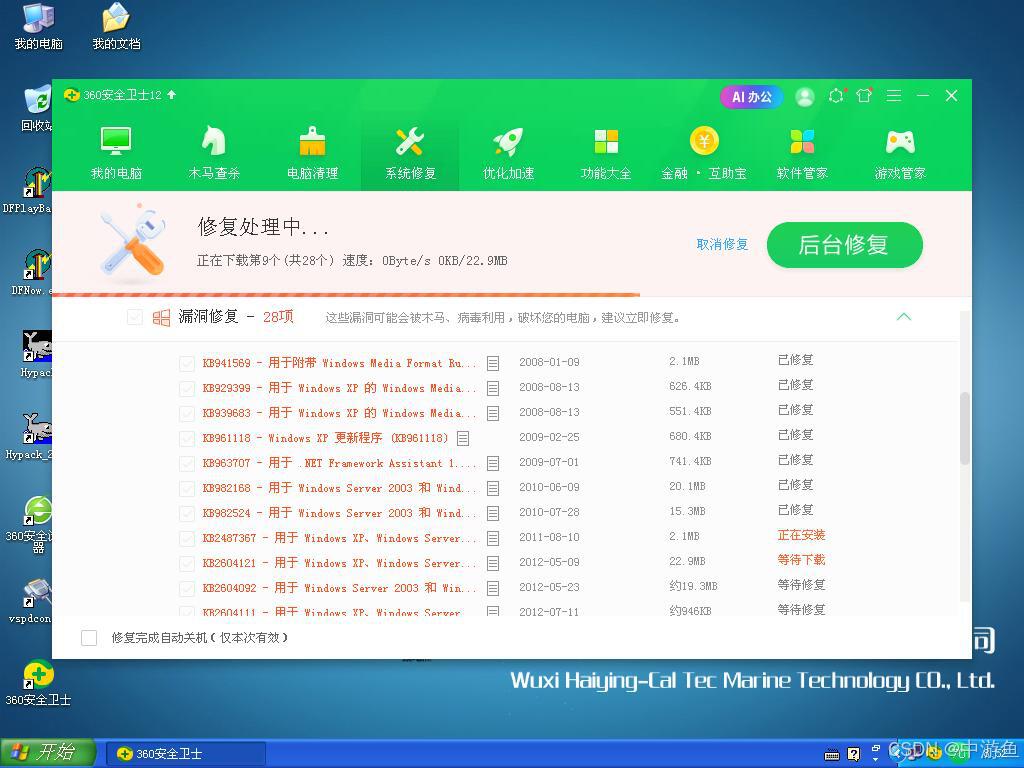Enable 修复完成自动关机 checkbox
The width and height of the screenshot is (1024, 768).
point(89,637)
